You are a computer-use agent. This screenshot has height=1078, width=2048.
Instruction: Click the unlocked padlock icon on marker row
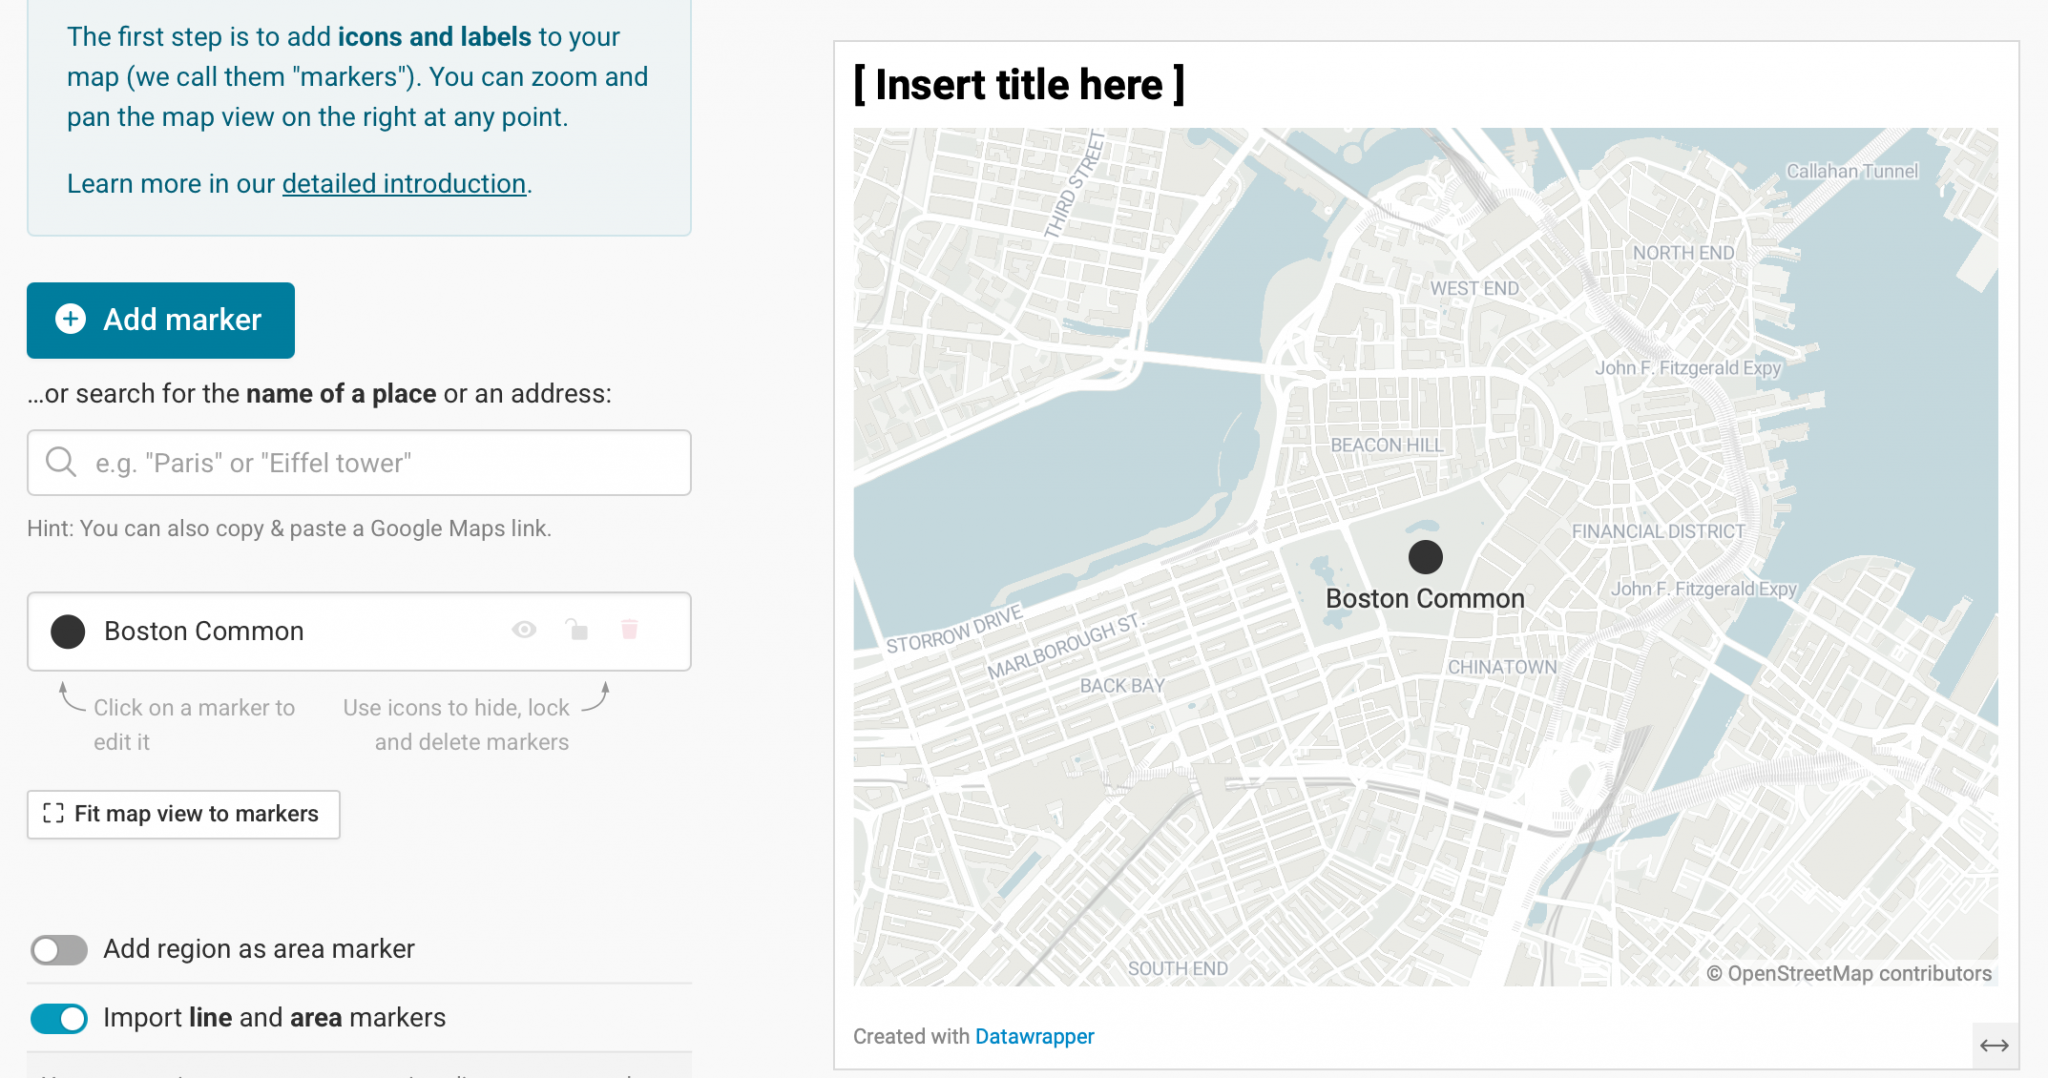click(x=578, y=630)
